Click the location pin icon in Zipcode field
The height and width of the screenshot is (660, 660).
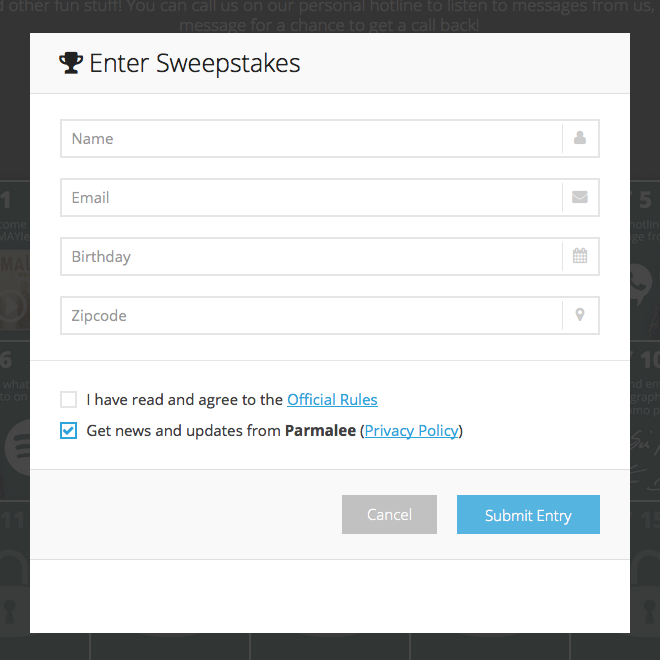pyautogui.click(x=580, y=315)
